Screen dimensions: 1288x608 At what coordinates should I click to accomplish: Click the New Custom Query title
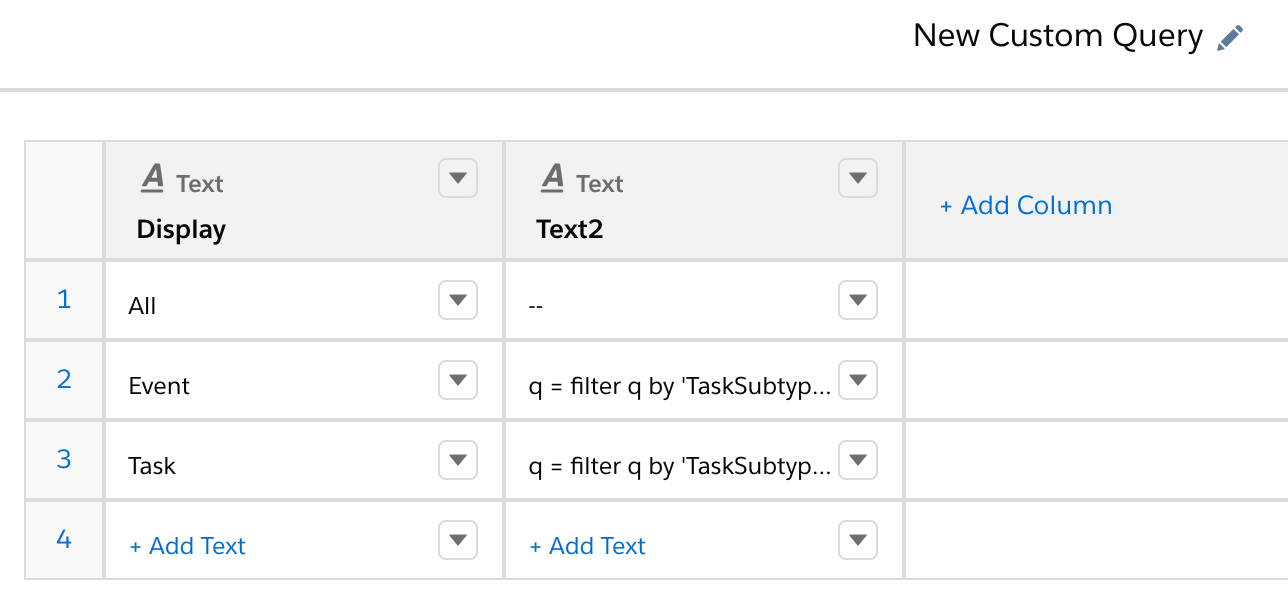(1057, 35)
